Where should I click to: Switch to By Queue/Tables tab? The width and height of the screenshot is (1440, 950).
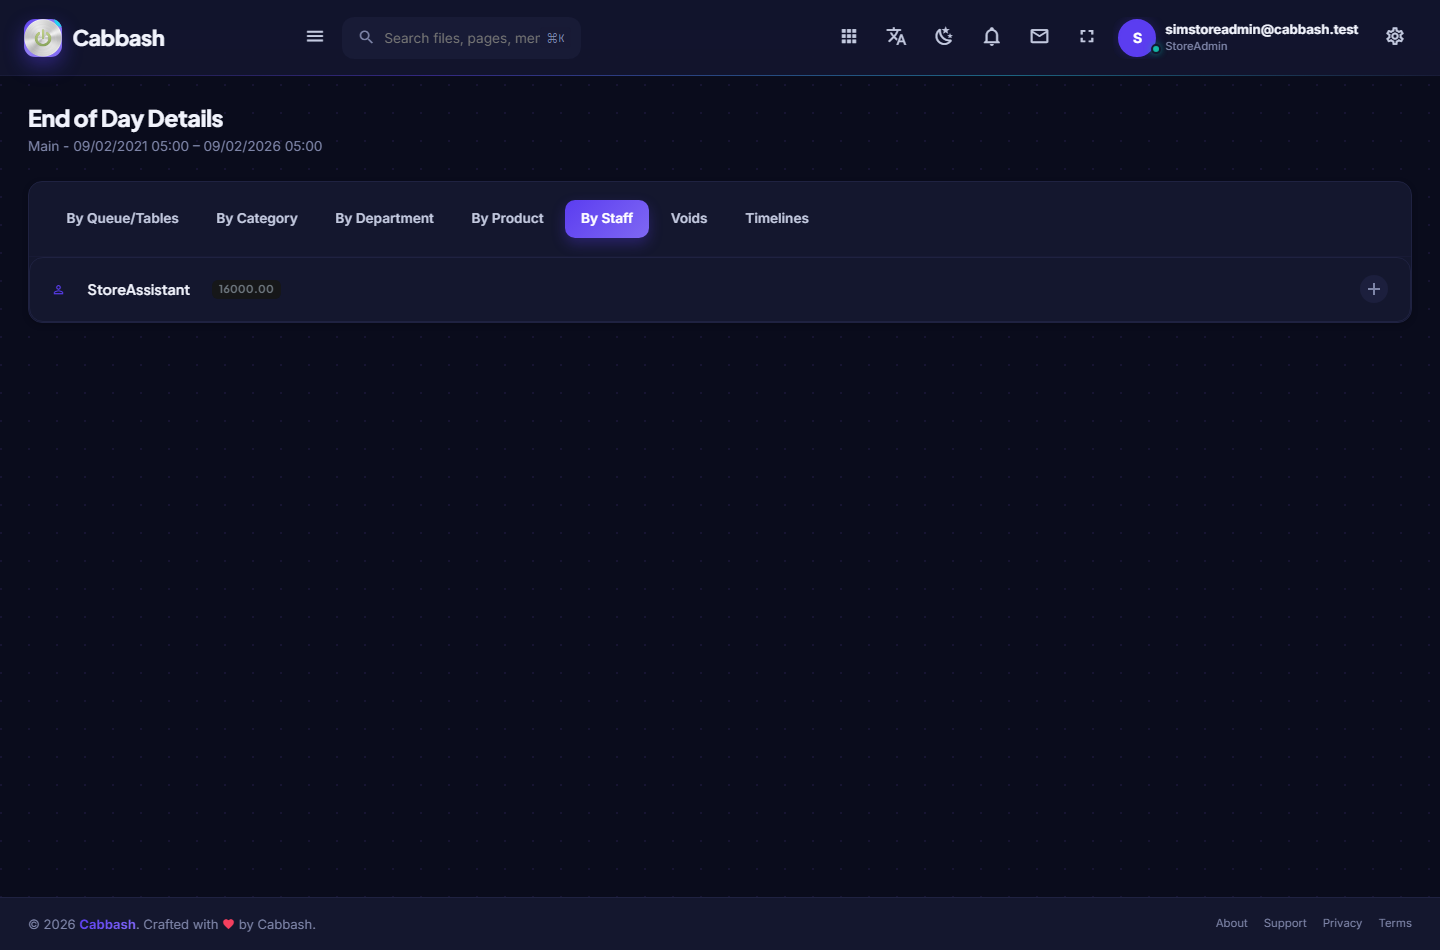[x=122, y=219]
